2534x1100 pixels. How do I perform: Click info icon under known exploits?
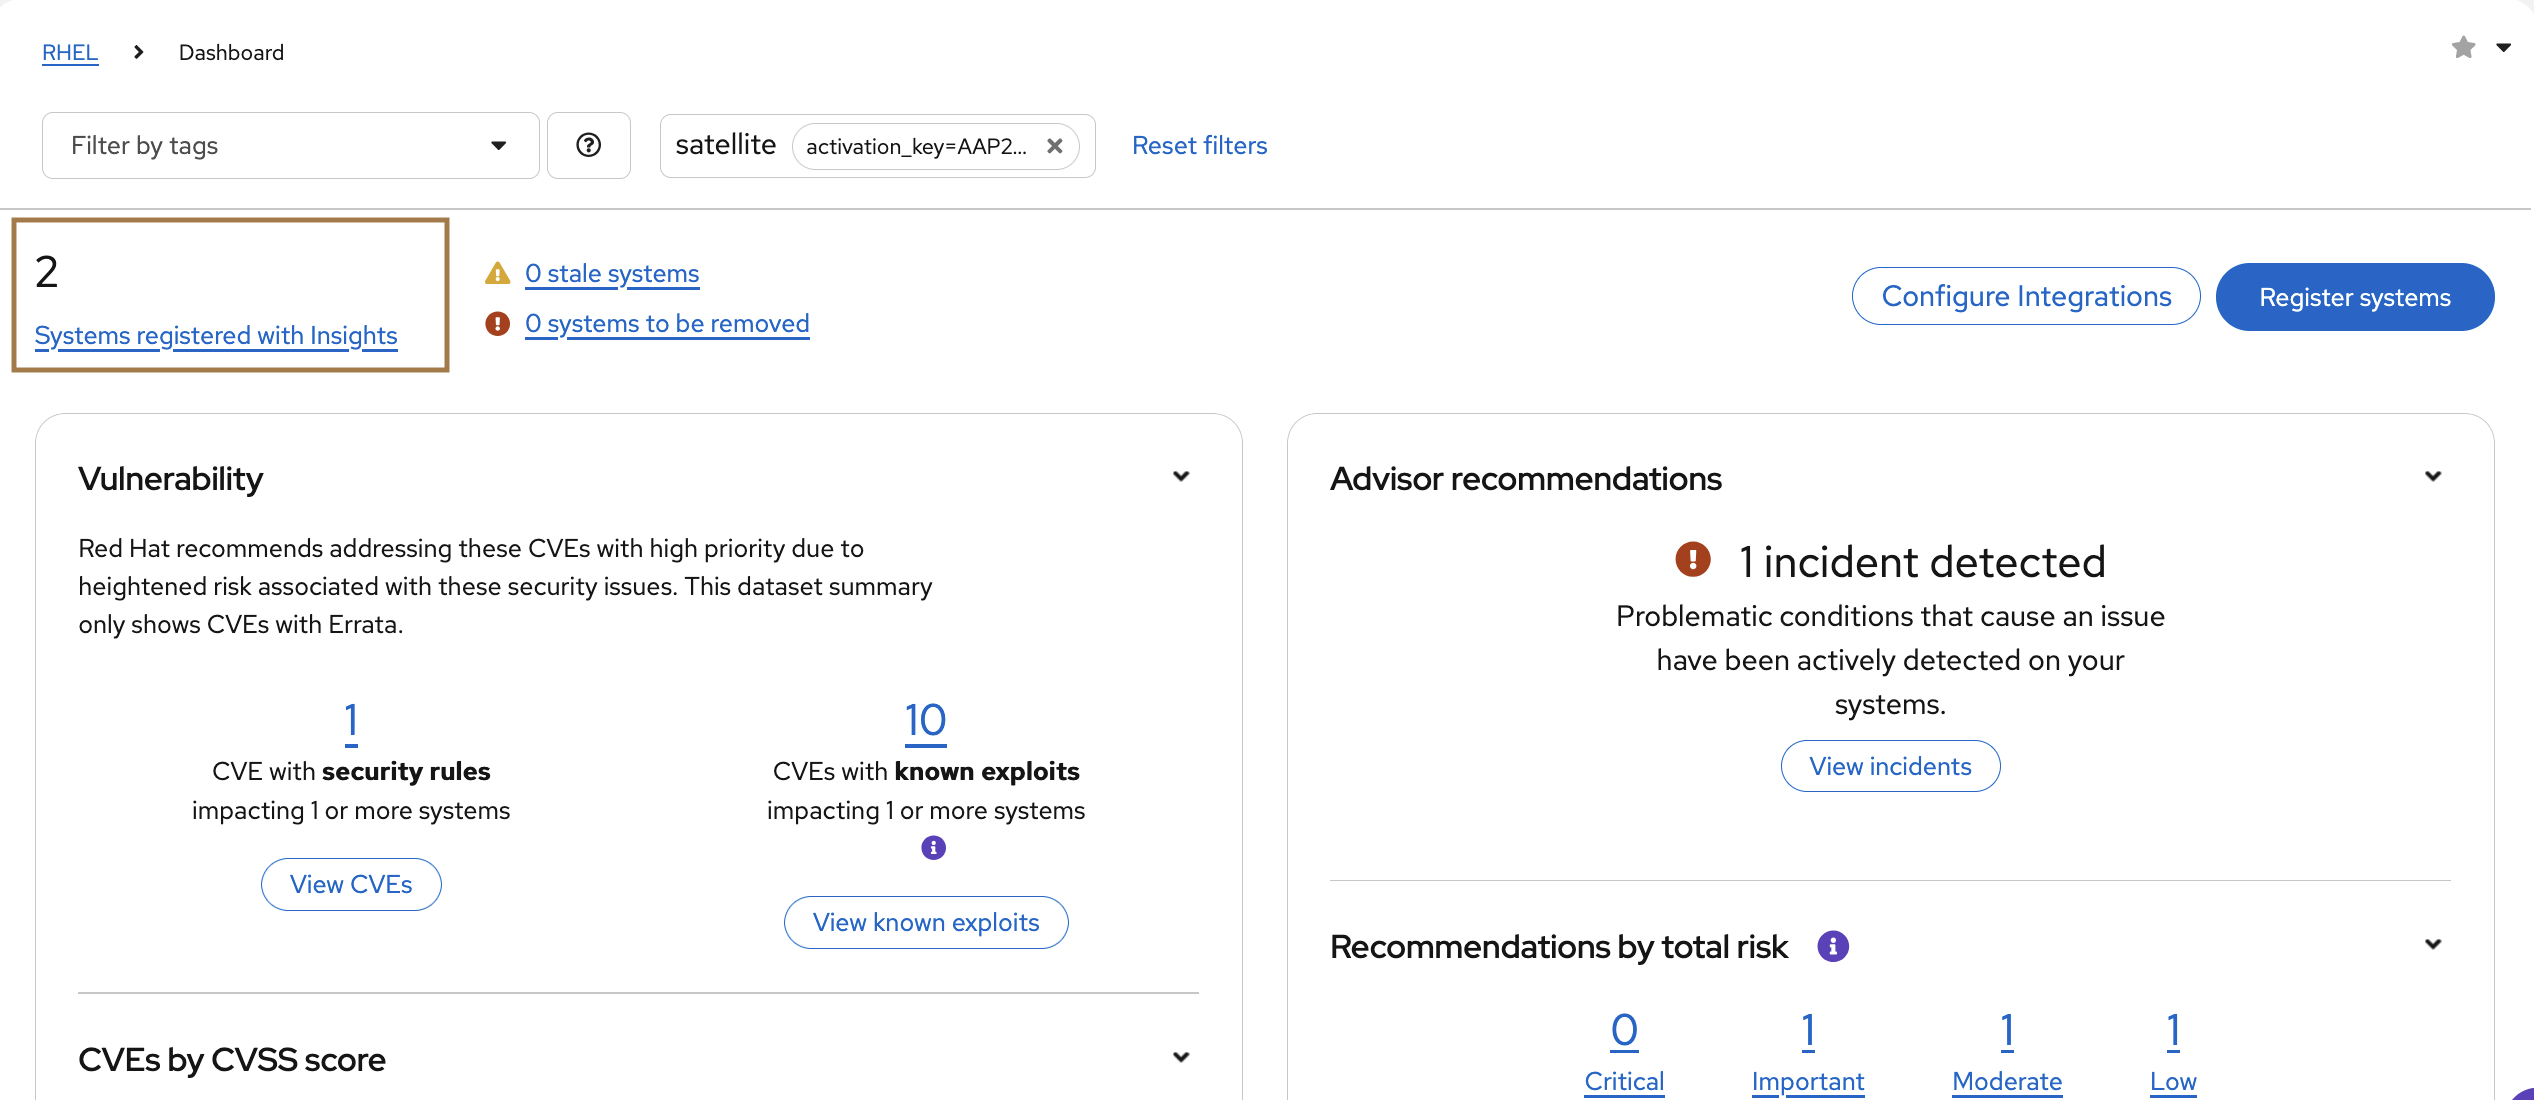933,848
